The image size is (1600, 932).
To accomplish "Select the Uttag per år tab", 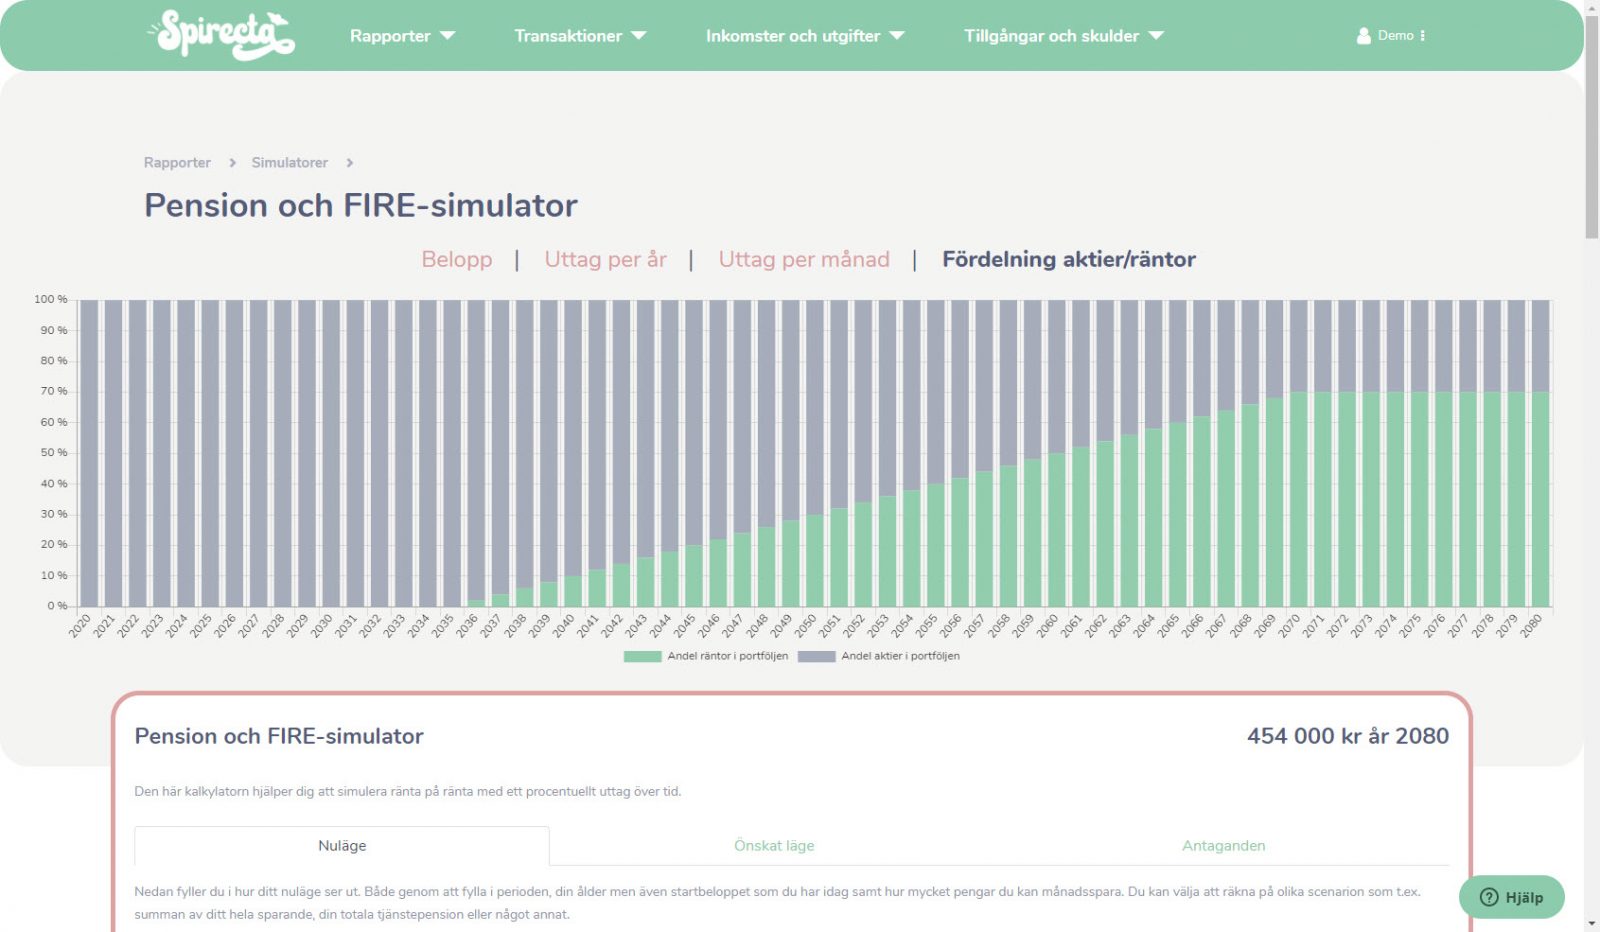I will pyautogui.click(x=605, y=259).
